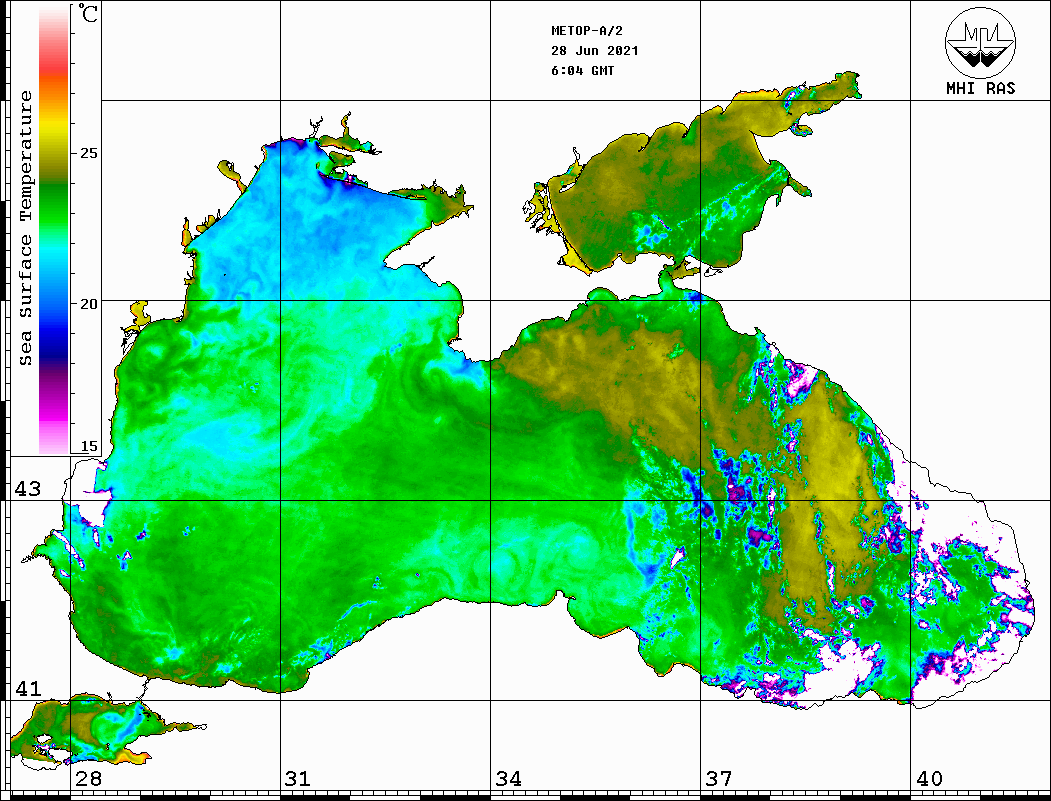Viewport: 1051px width, 801px height.
Task: Click the '20' color scale value
Action: pos(88,304)
